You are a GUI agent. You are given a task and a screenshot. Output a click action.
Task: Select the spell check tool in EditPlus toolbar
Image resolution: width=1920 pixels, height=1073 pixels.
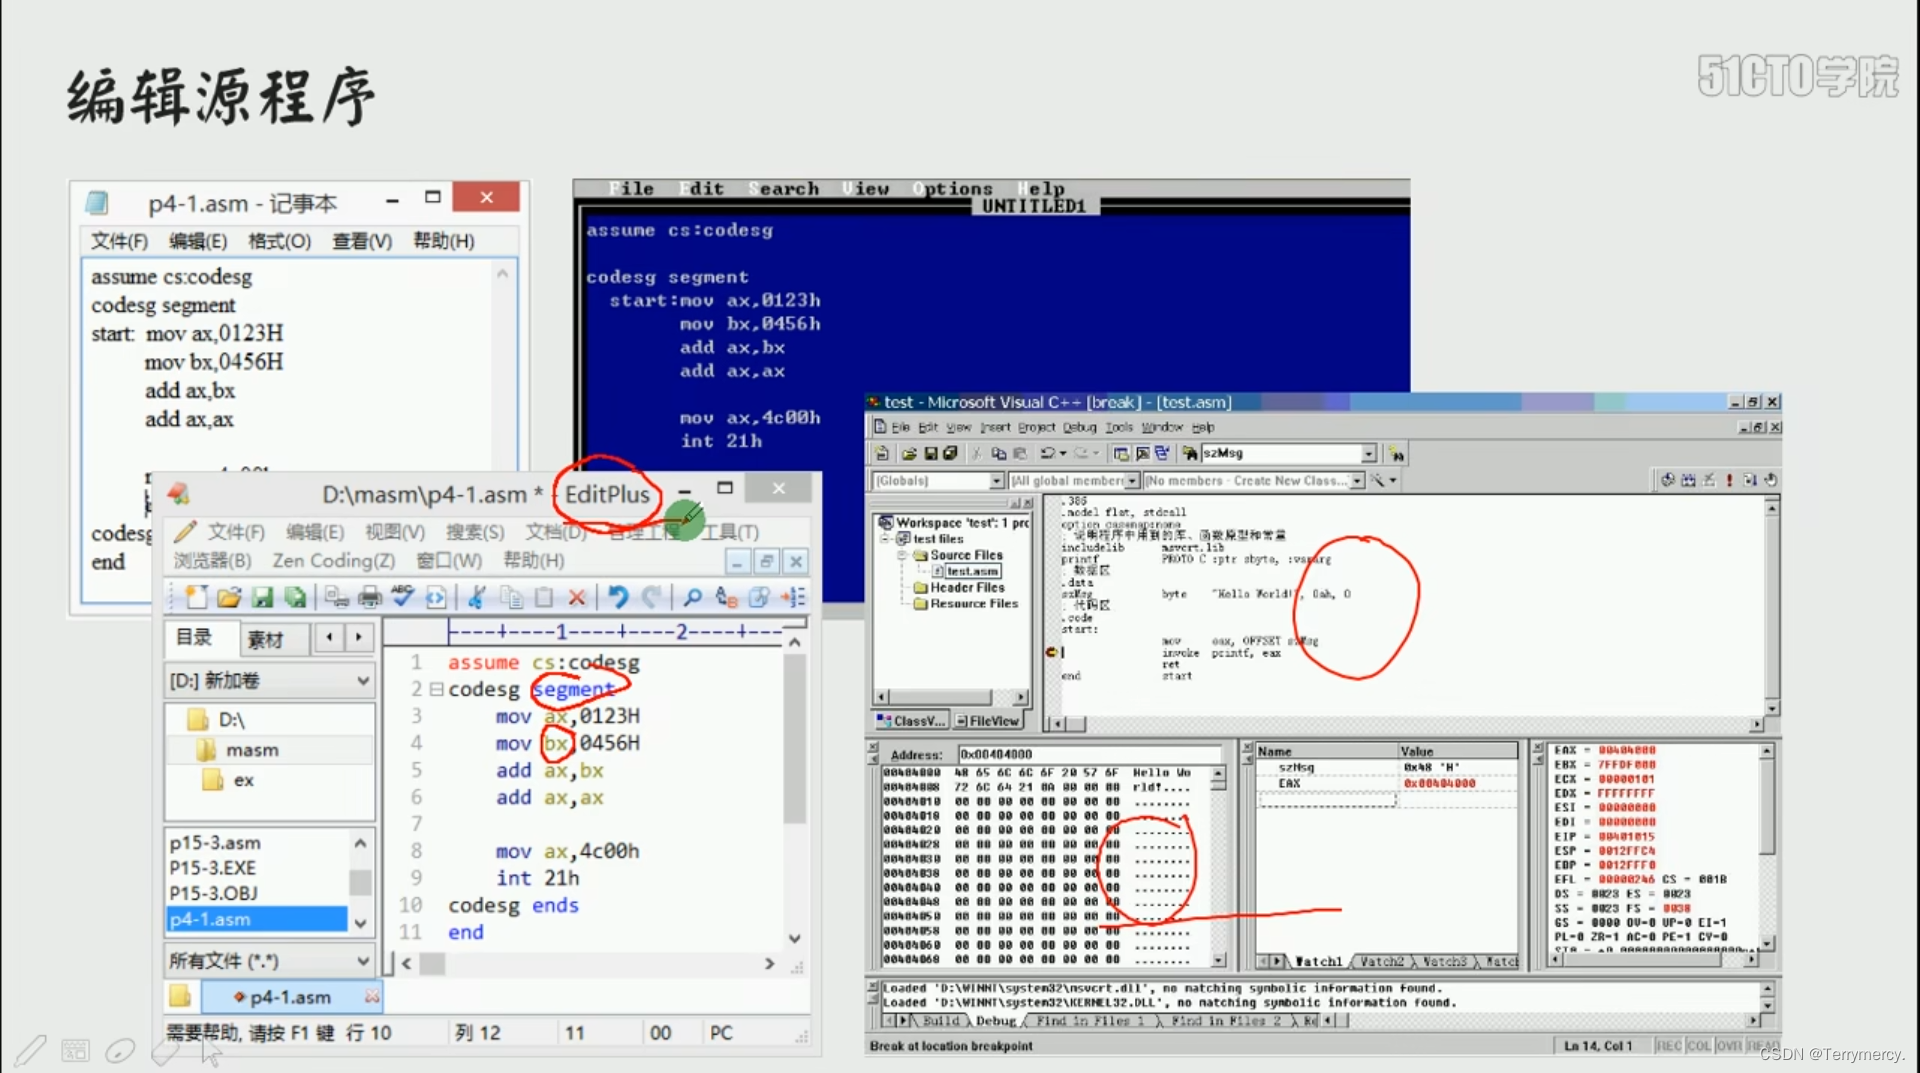pos(401,596)
